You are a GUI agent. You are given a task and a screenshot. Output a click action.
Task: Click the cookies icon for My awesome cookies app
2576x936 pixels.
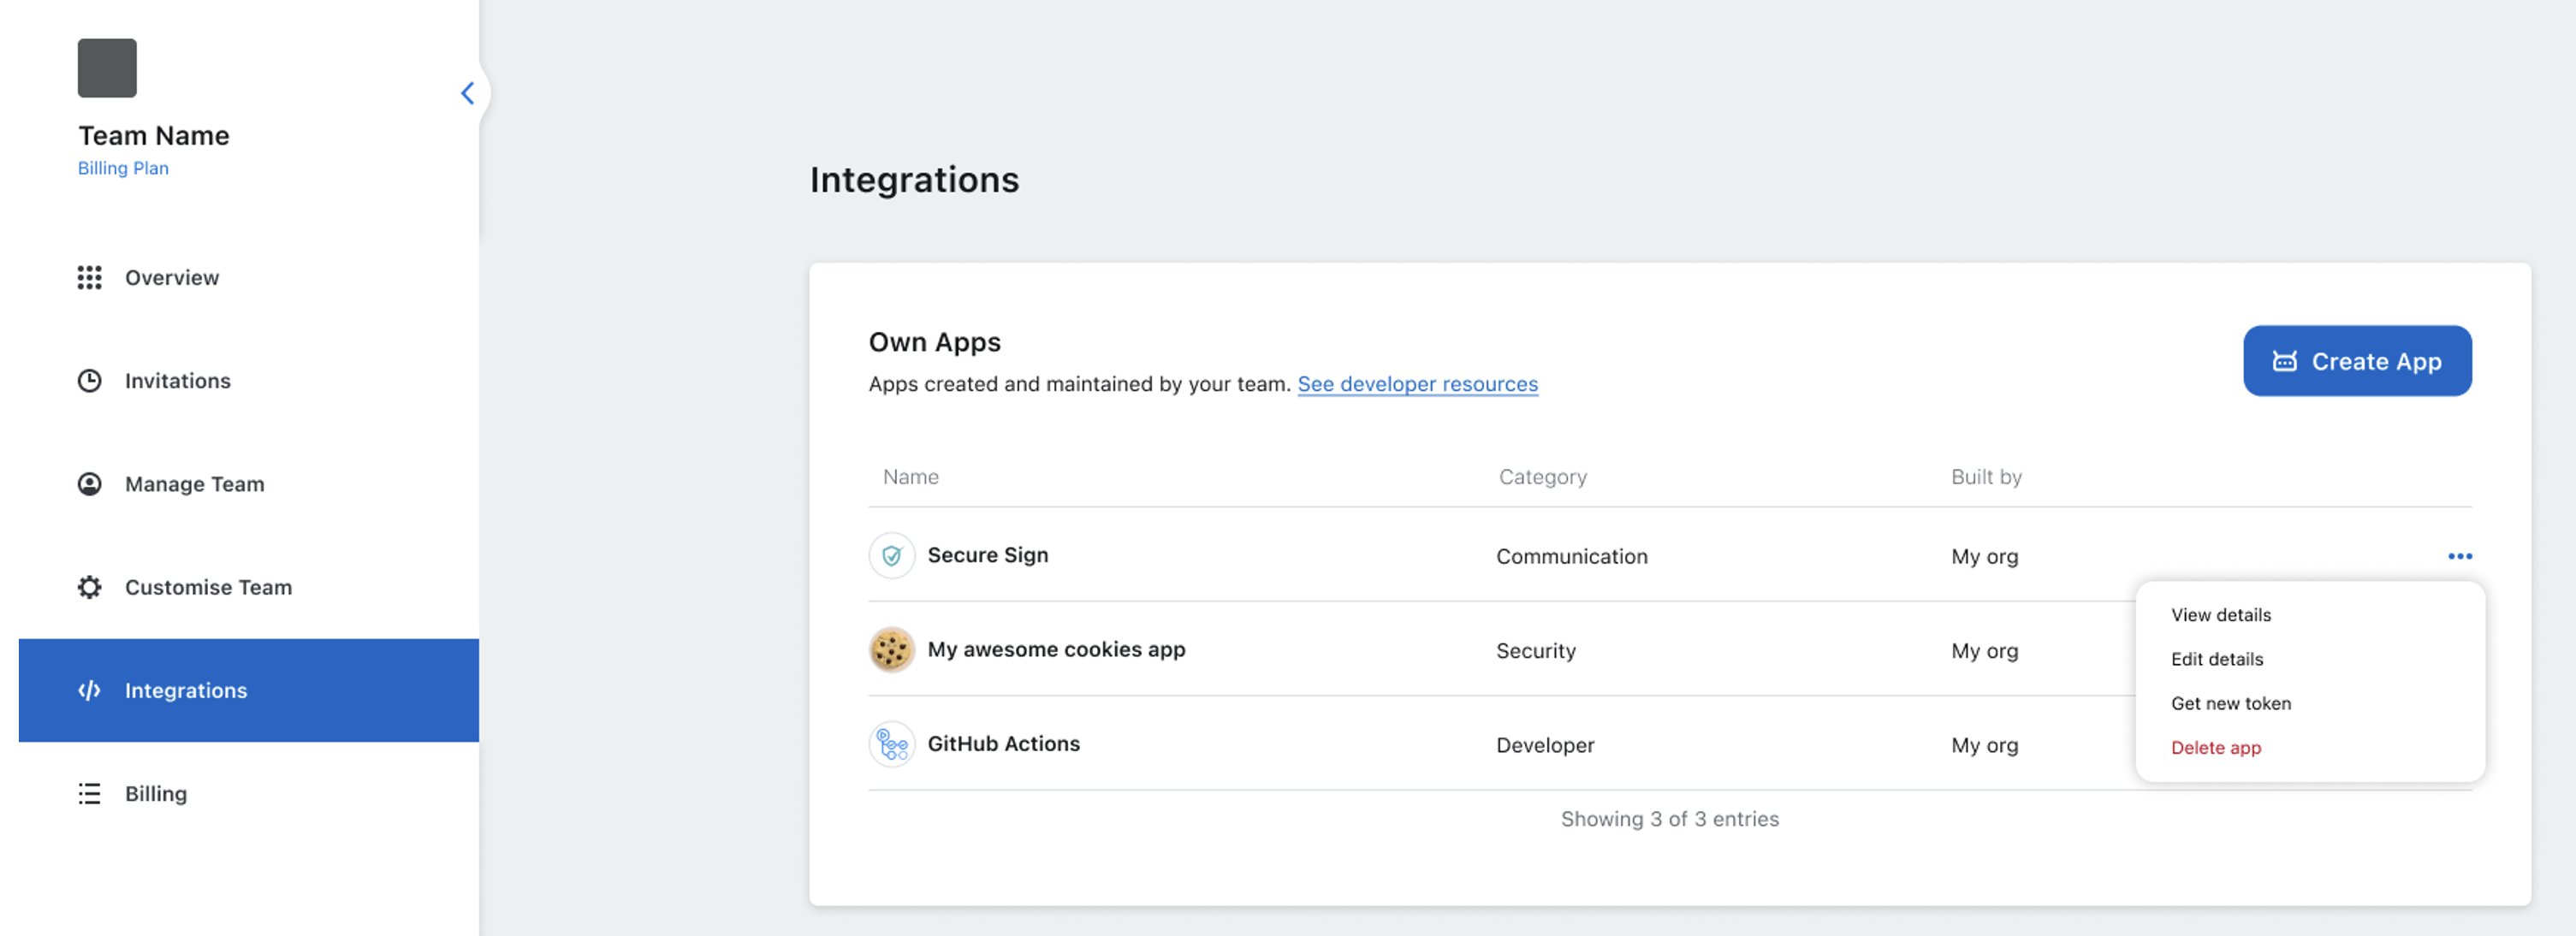[x=891, y=649]
